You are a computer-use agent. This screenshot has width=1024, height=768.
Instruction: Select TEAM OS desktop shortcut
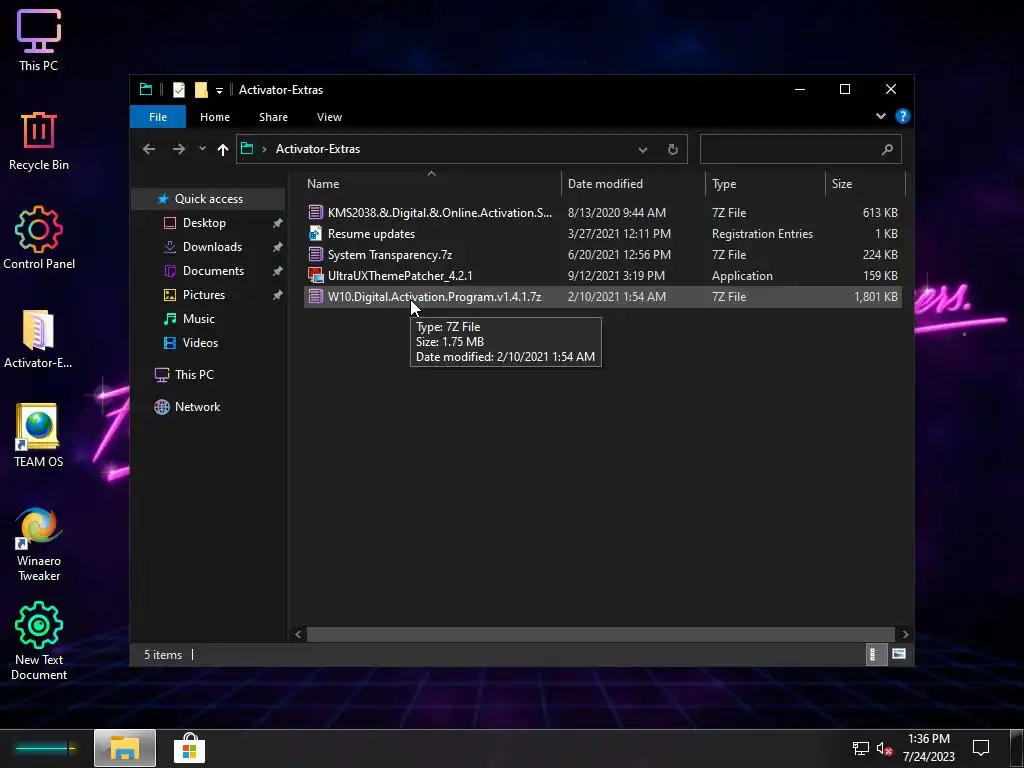pyautogui.click(x=39, y=436)
